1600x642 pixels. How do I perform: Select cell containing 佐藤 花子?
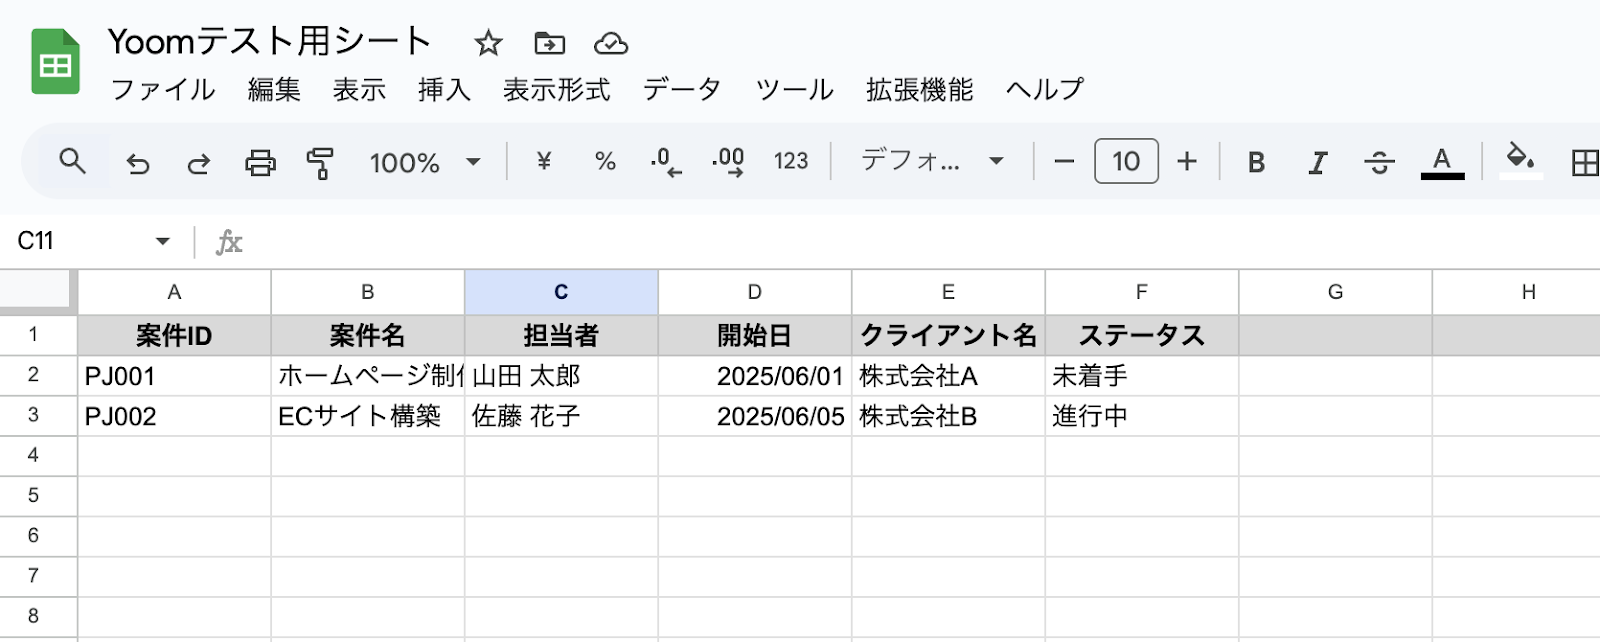(x=561, y=416)
